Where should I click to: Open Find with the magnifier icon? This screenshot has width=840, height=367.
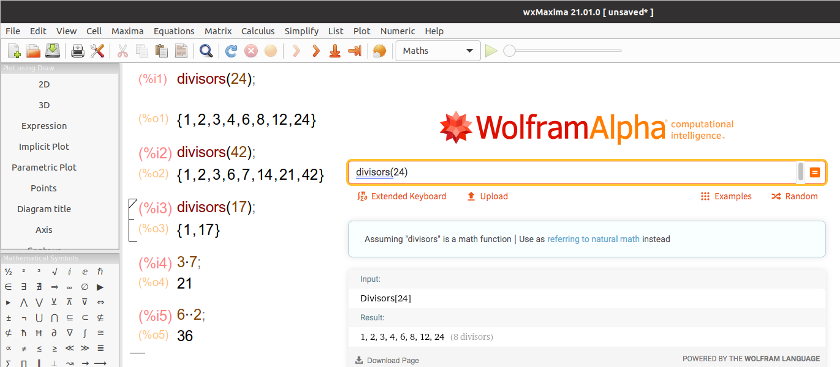206,51
